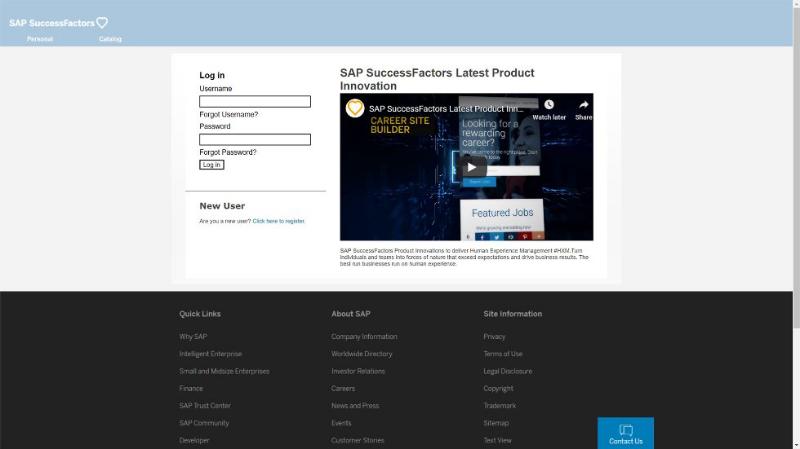
Task: Click the About SAP heading
Action: (x=351, y=314)
